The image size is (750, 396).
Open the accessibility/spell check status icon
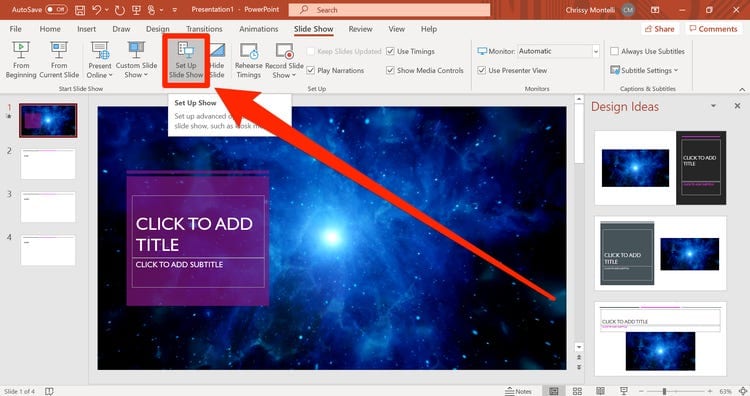click(49, 391)
